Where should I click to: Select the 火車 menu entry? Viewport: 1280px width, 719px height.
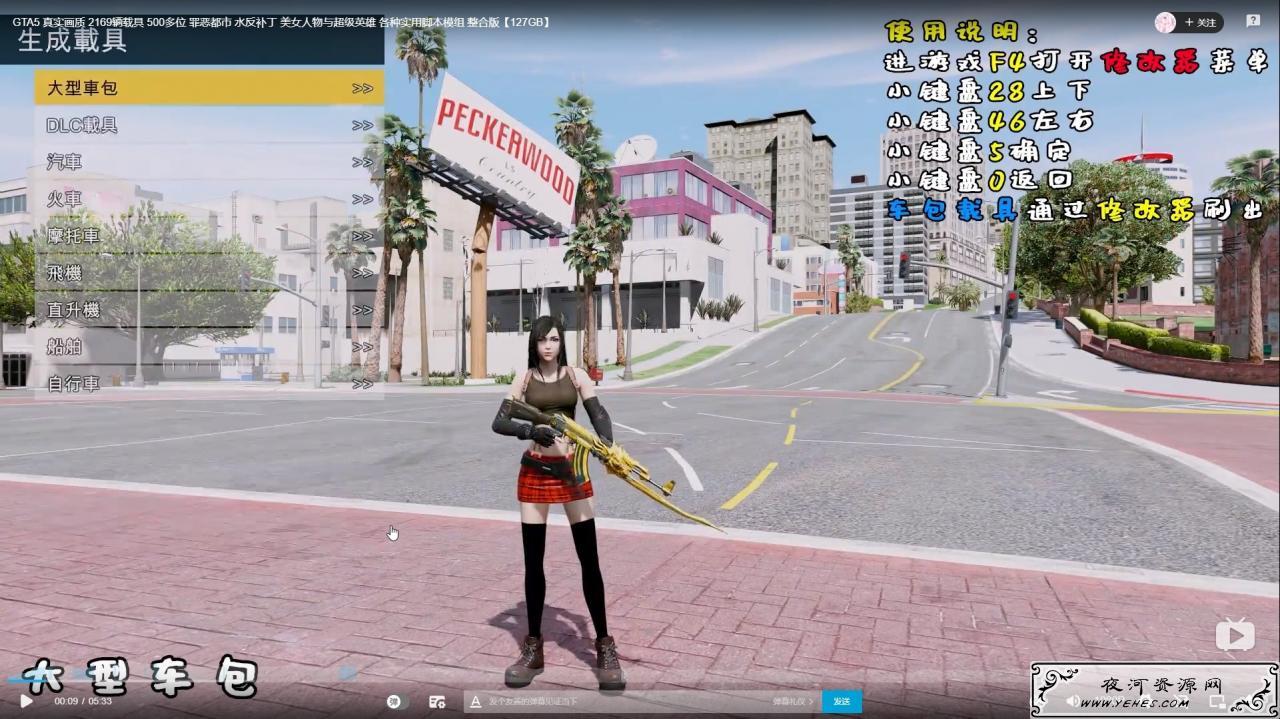[210, 199]
